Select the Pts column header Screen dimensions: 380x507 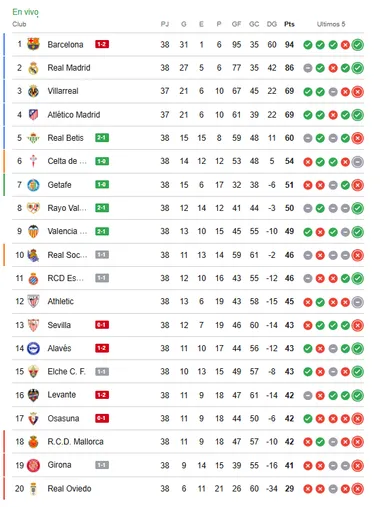[289, 24]
